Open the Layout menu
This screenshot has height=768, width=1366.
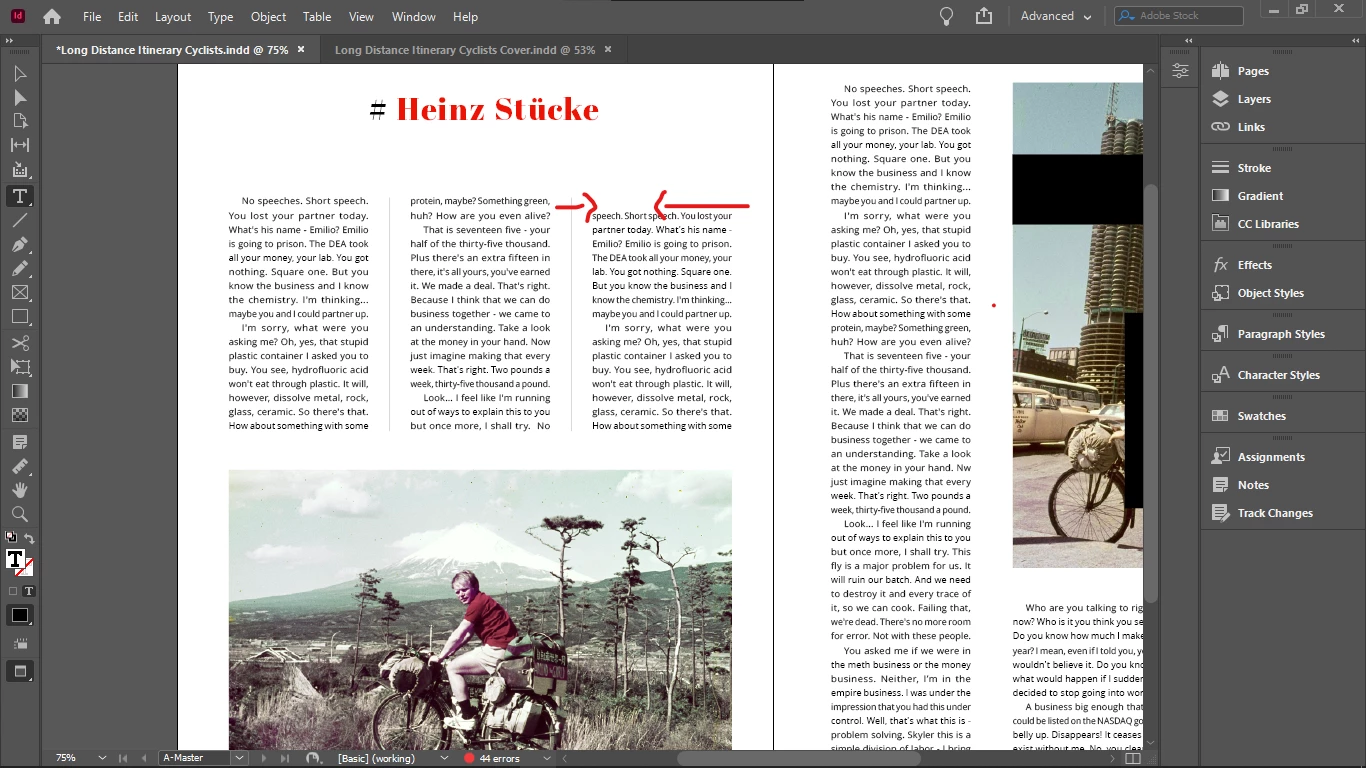(173, 17)
